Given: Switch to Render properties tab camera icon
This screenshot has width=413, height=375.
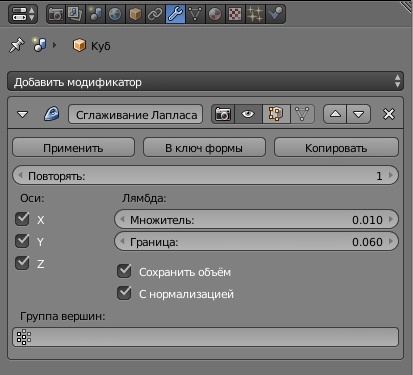Looking at the screenshot, I should coord(56,14).
